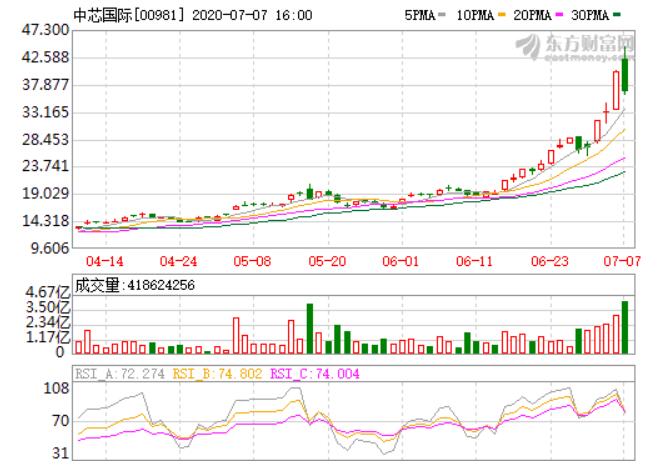
Task: Click the tall red candlestick before 07-07
Action: (616, 90)
